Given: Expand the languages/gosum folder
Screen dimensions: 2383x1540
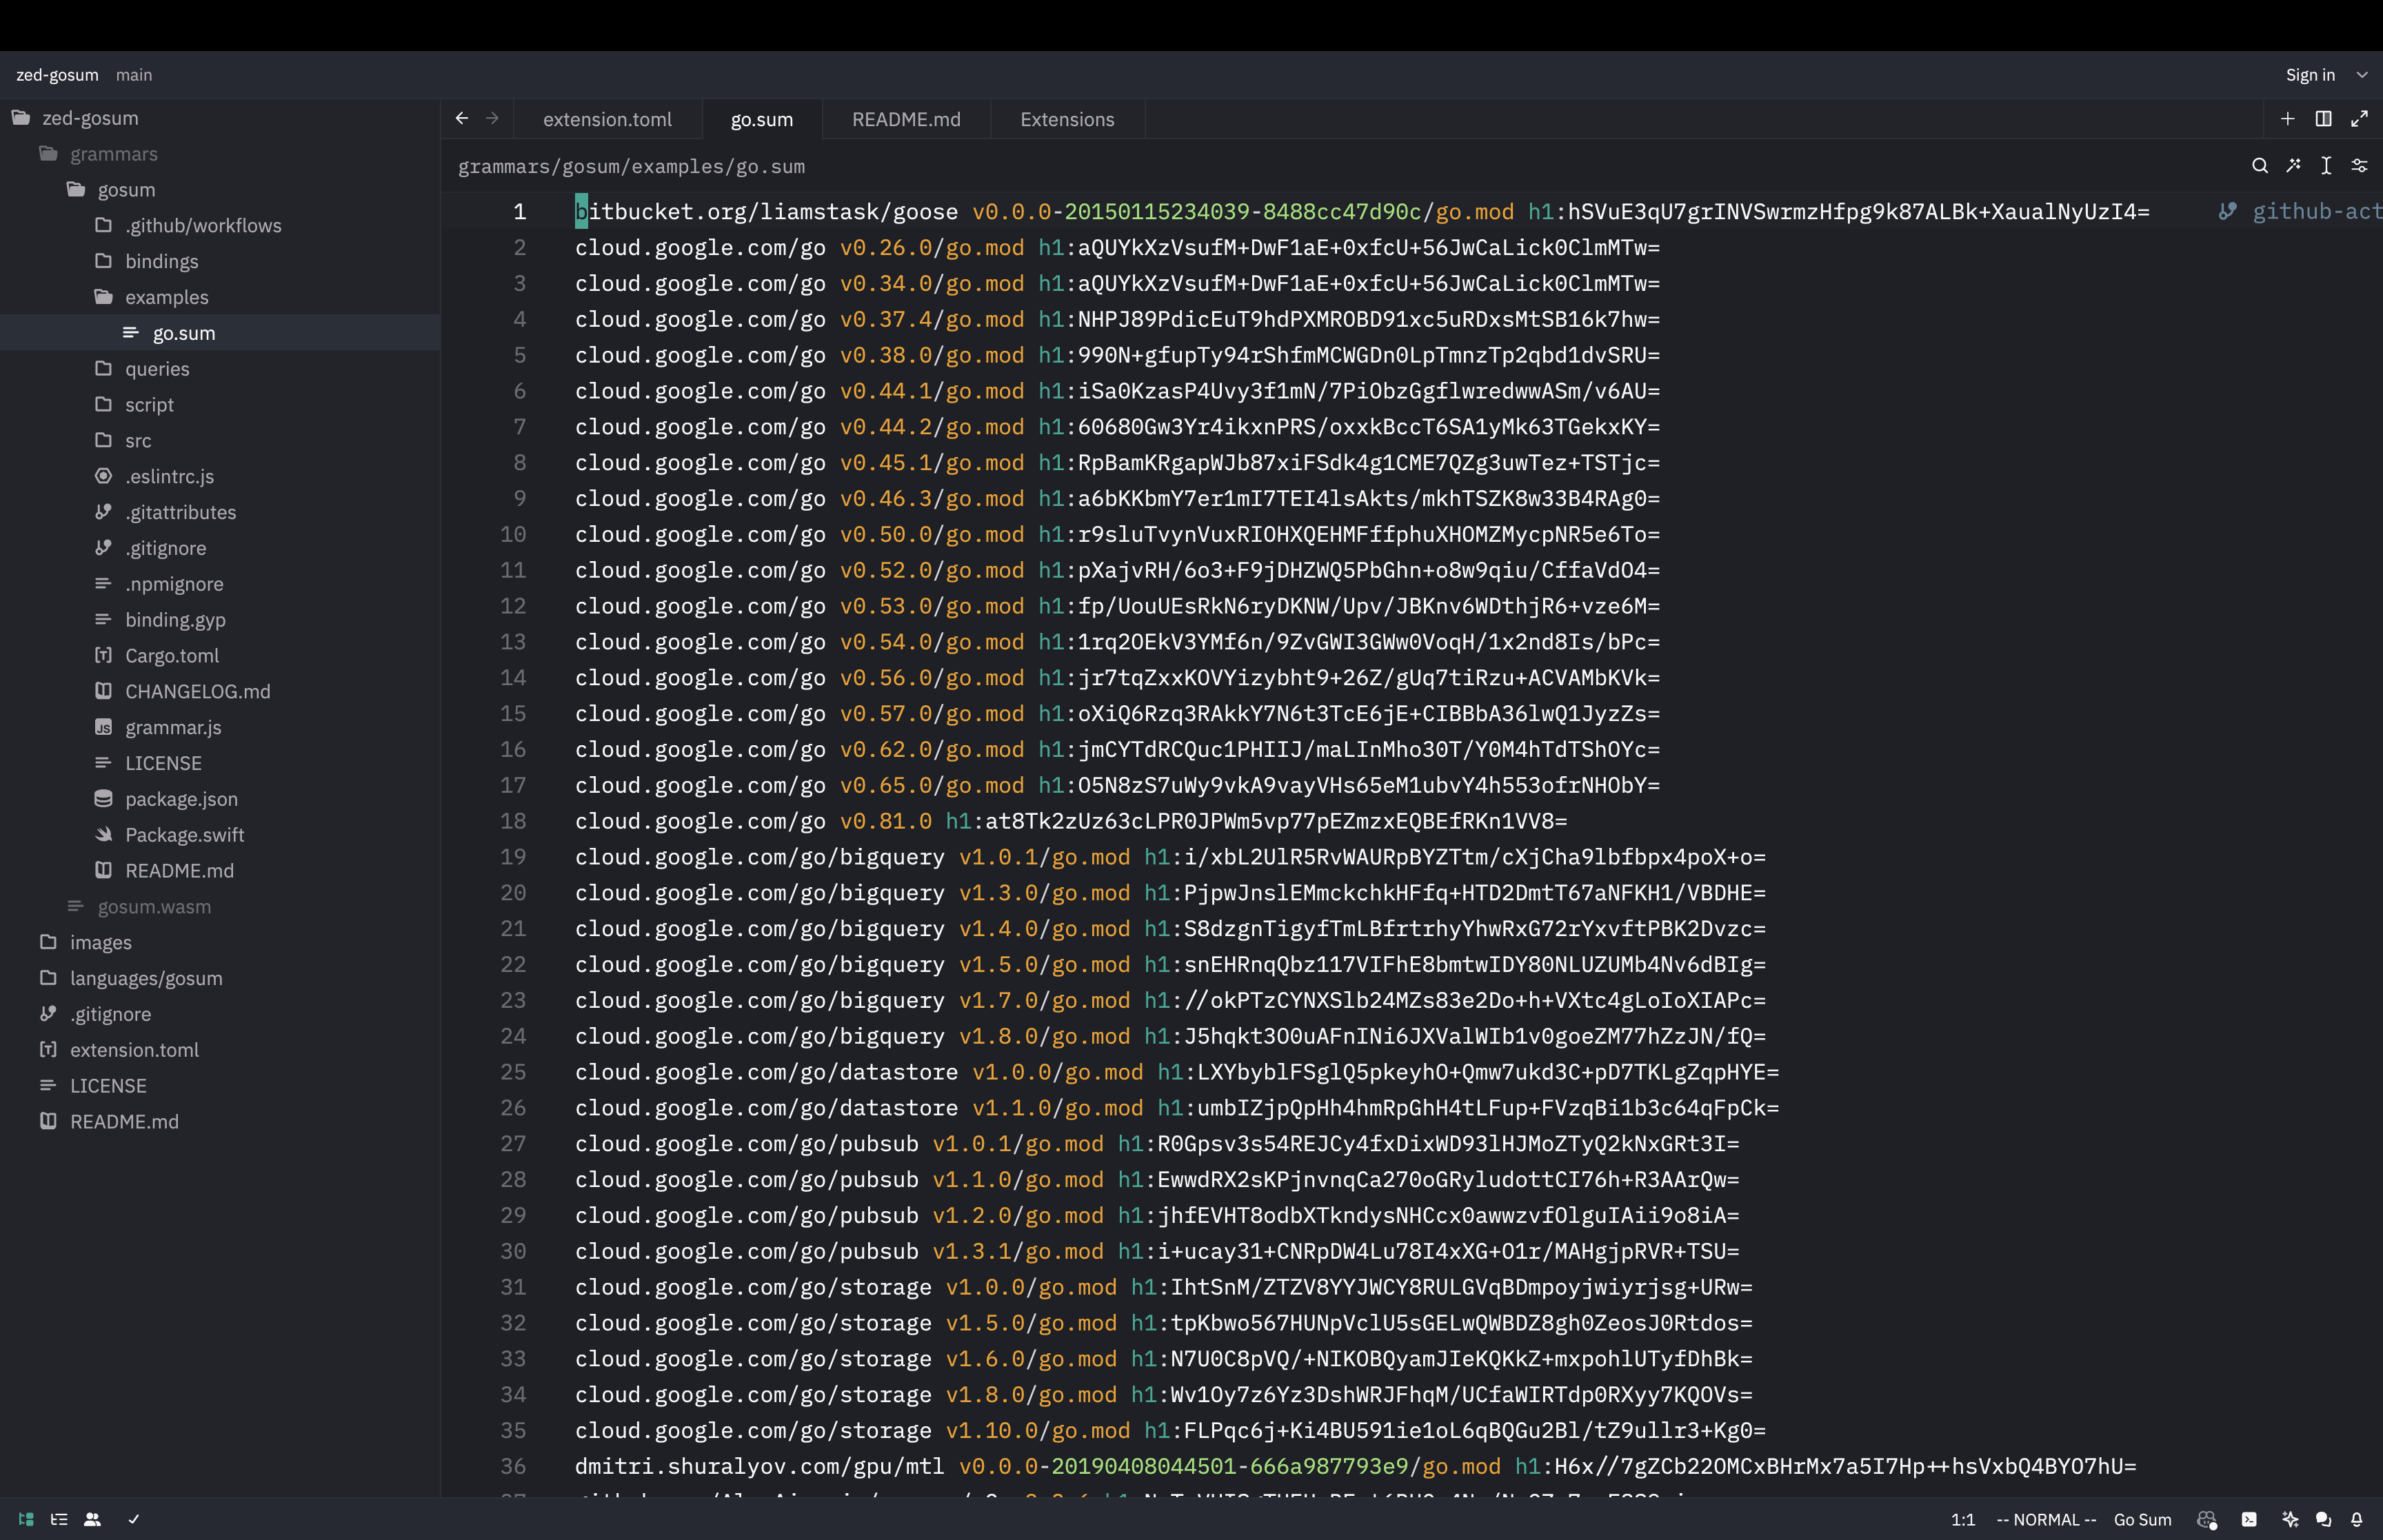Looking at the screenshot, I should (x=220, y=978).
